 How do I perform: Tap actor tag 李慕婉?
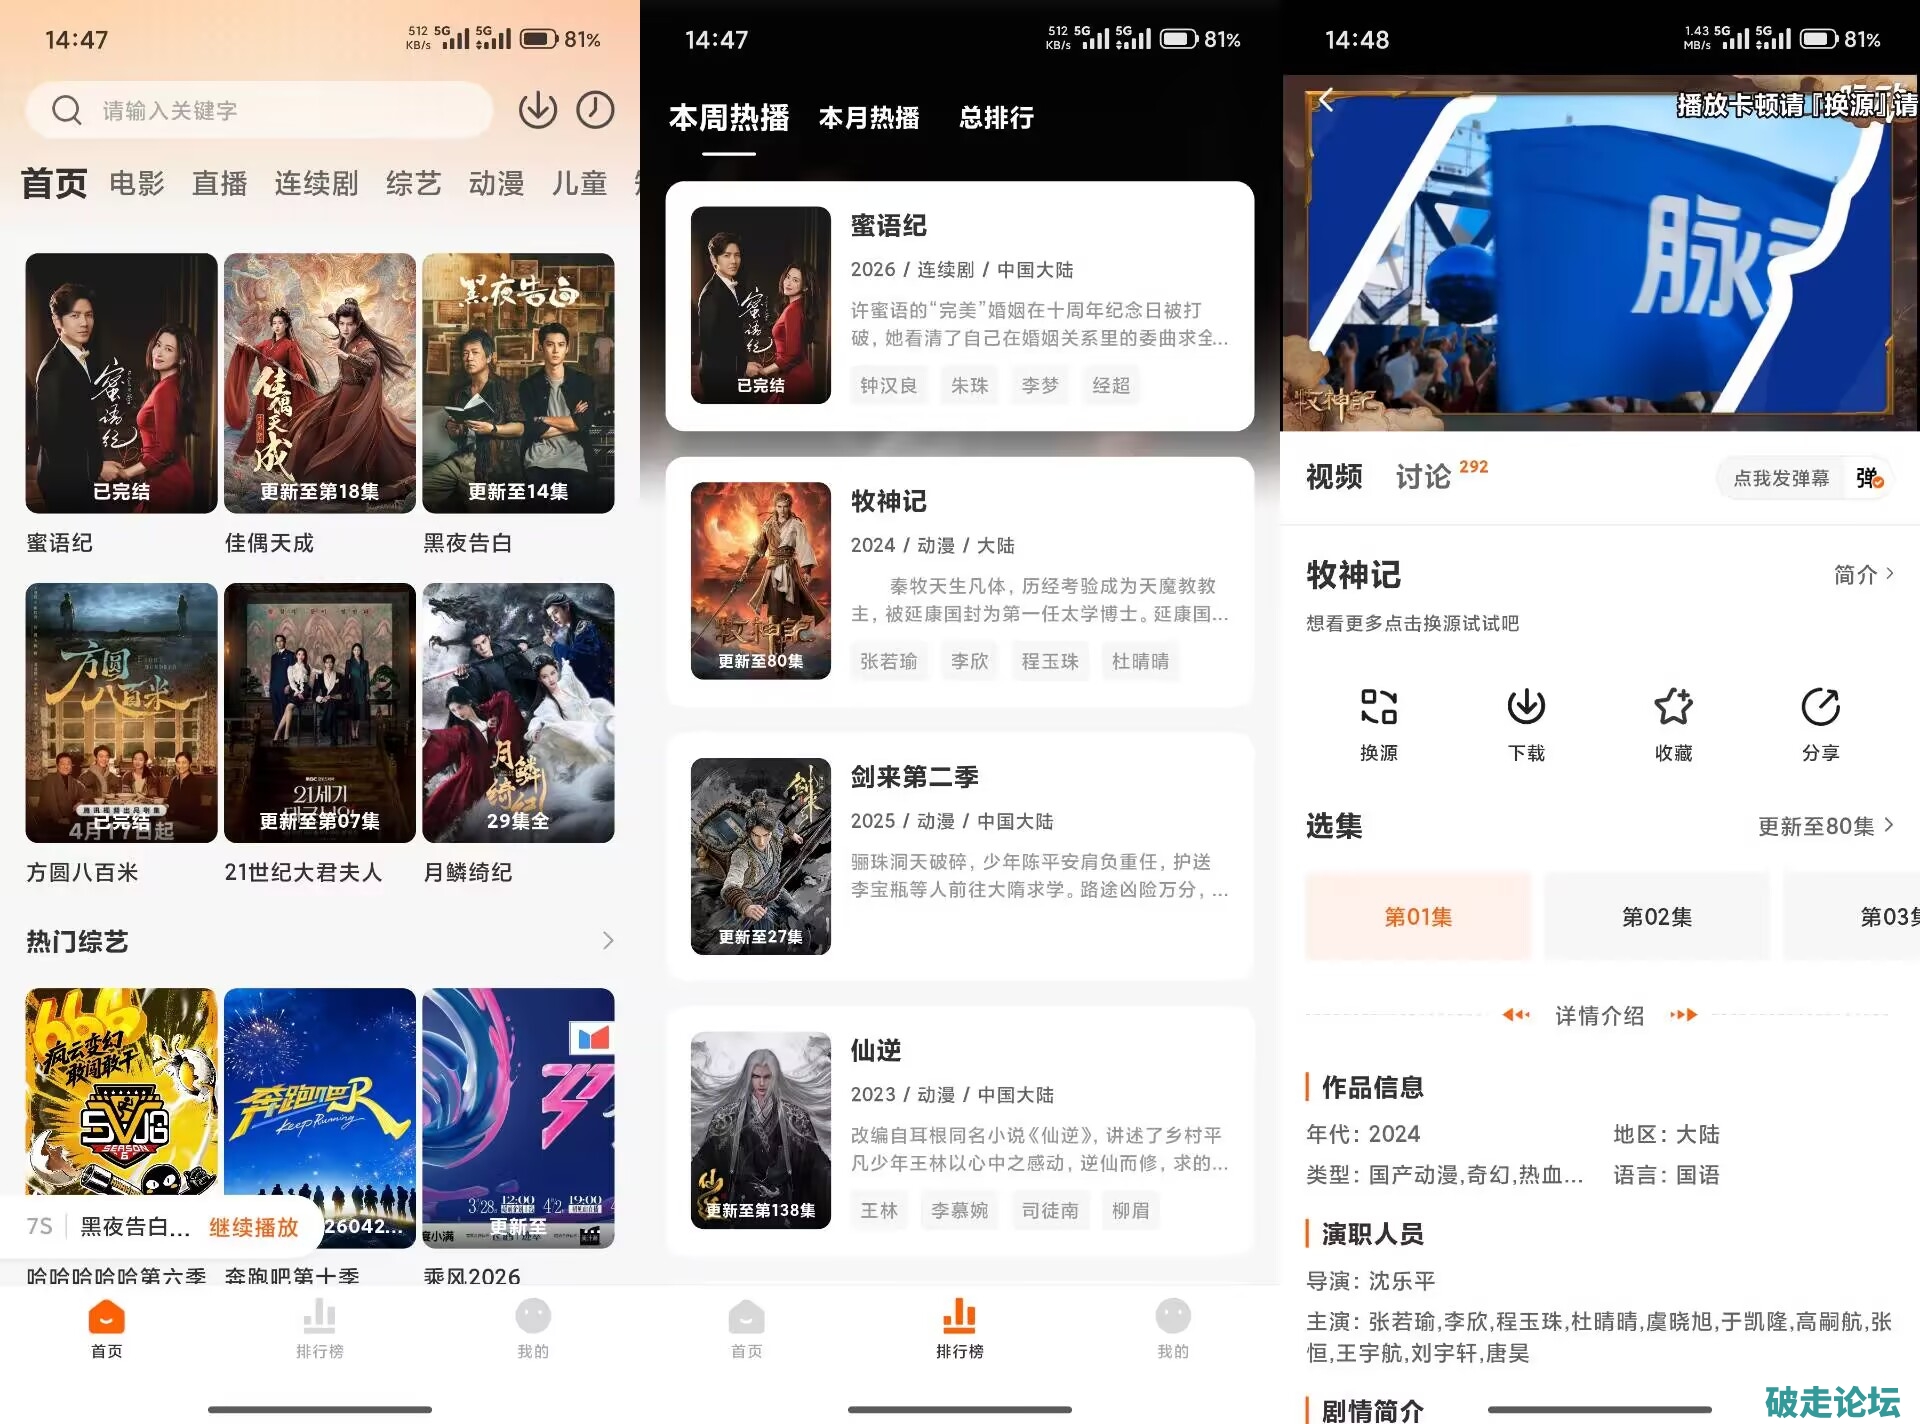tap(959, 1210)
